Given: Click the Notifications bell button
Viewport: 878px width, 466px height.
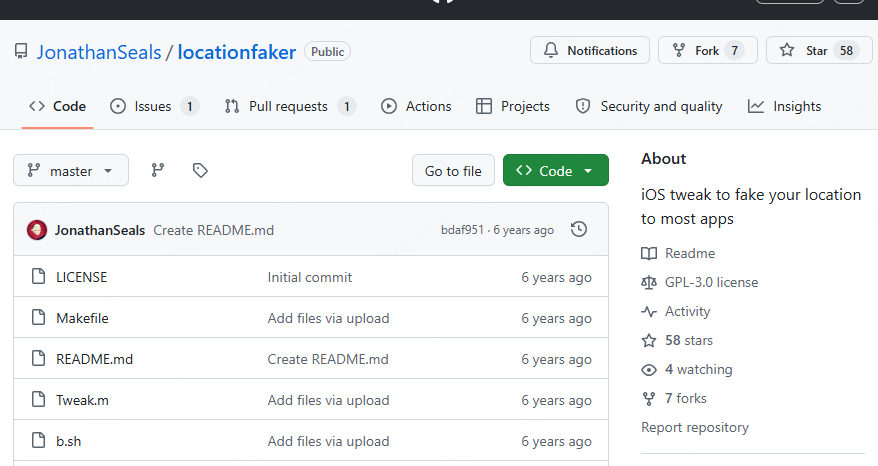Looking at the screenshot, I should [x=590, y=50].
